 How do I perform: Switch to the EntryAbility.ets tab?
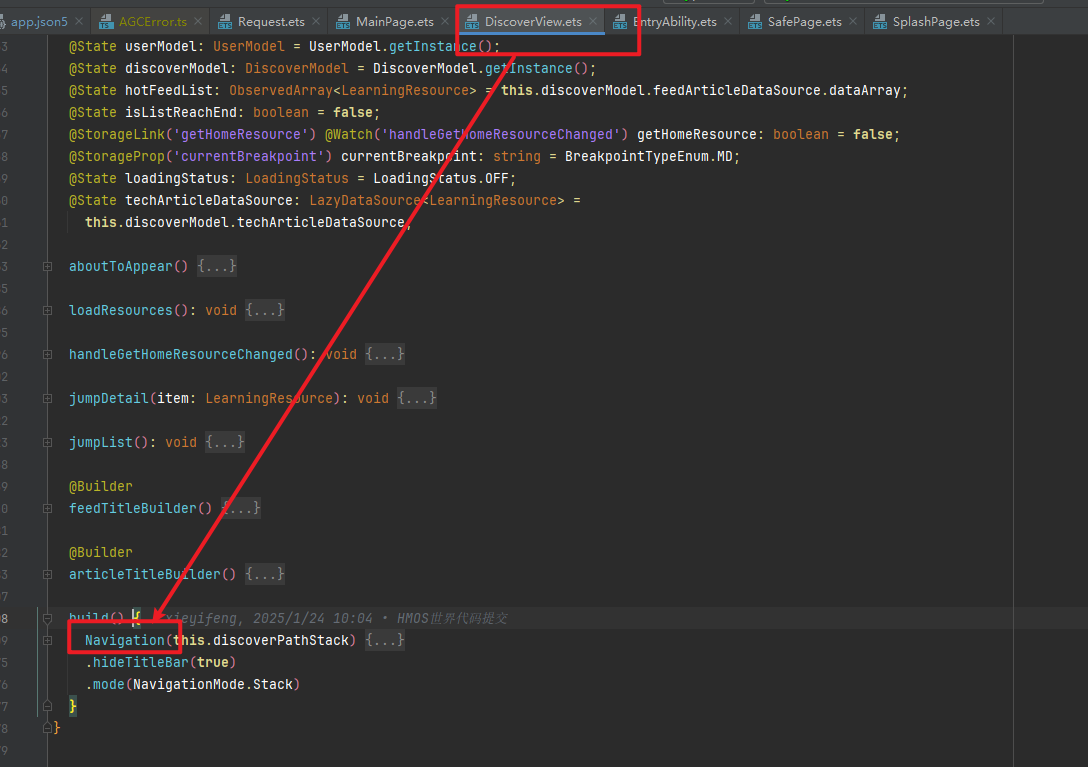click(674, 22)
